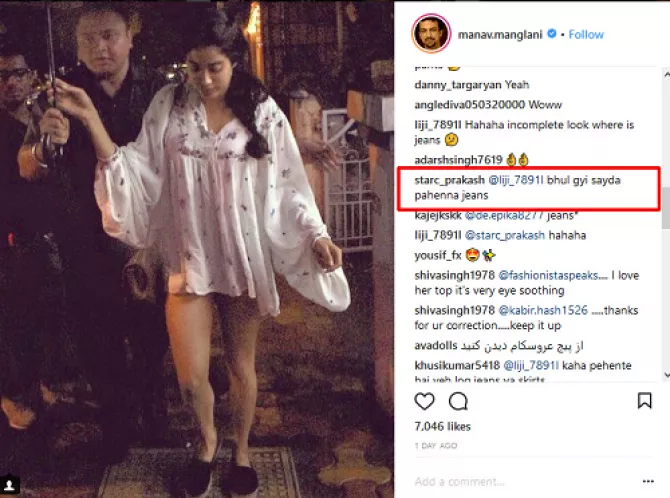Open manav.manglani username link

click(500, 34)
